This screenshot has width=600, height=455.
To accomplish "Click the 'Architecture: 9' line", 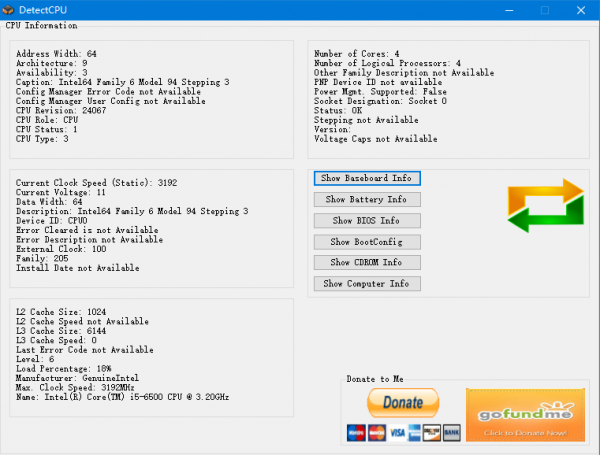I will [52, 63].
